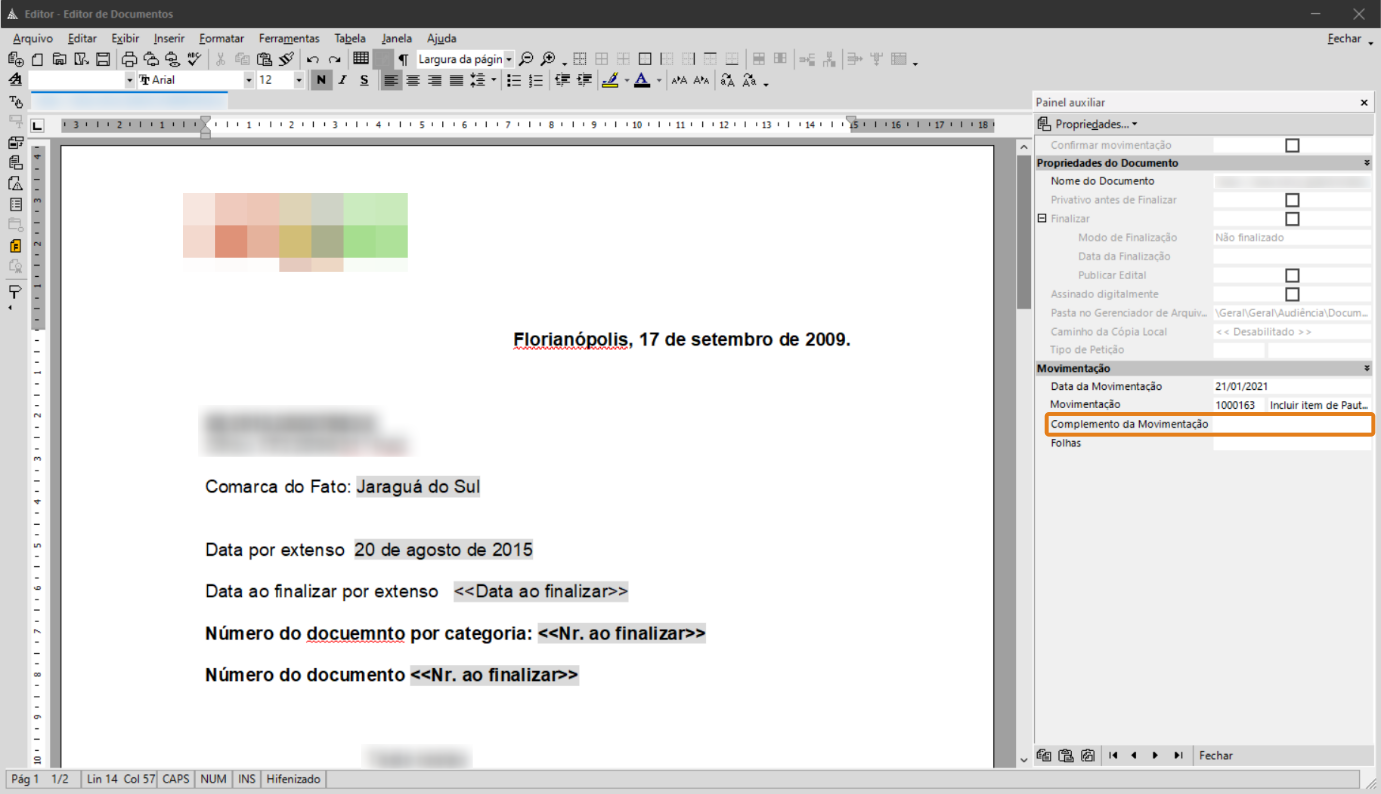
Task: Apply underline S formatting
Action: click(x=364, y=80)
